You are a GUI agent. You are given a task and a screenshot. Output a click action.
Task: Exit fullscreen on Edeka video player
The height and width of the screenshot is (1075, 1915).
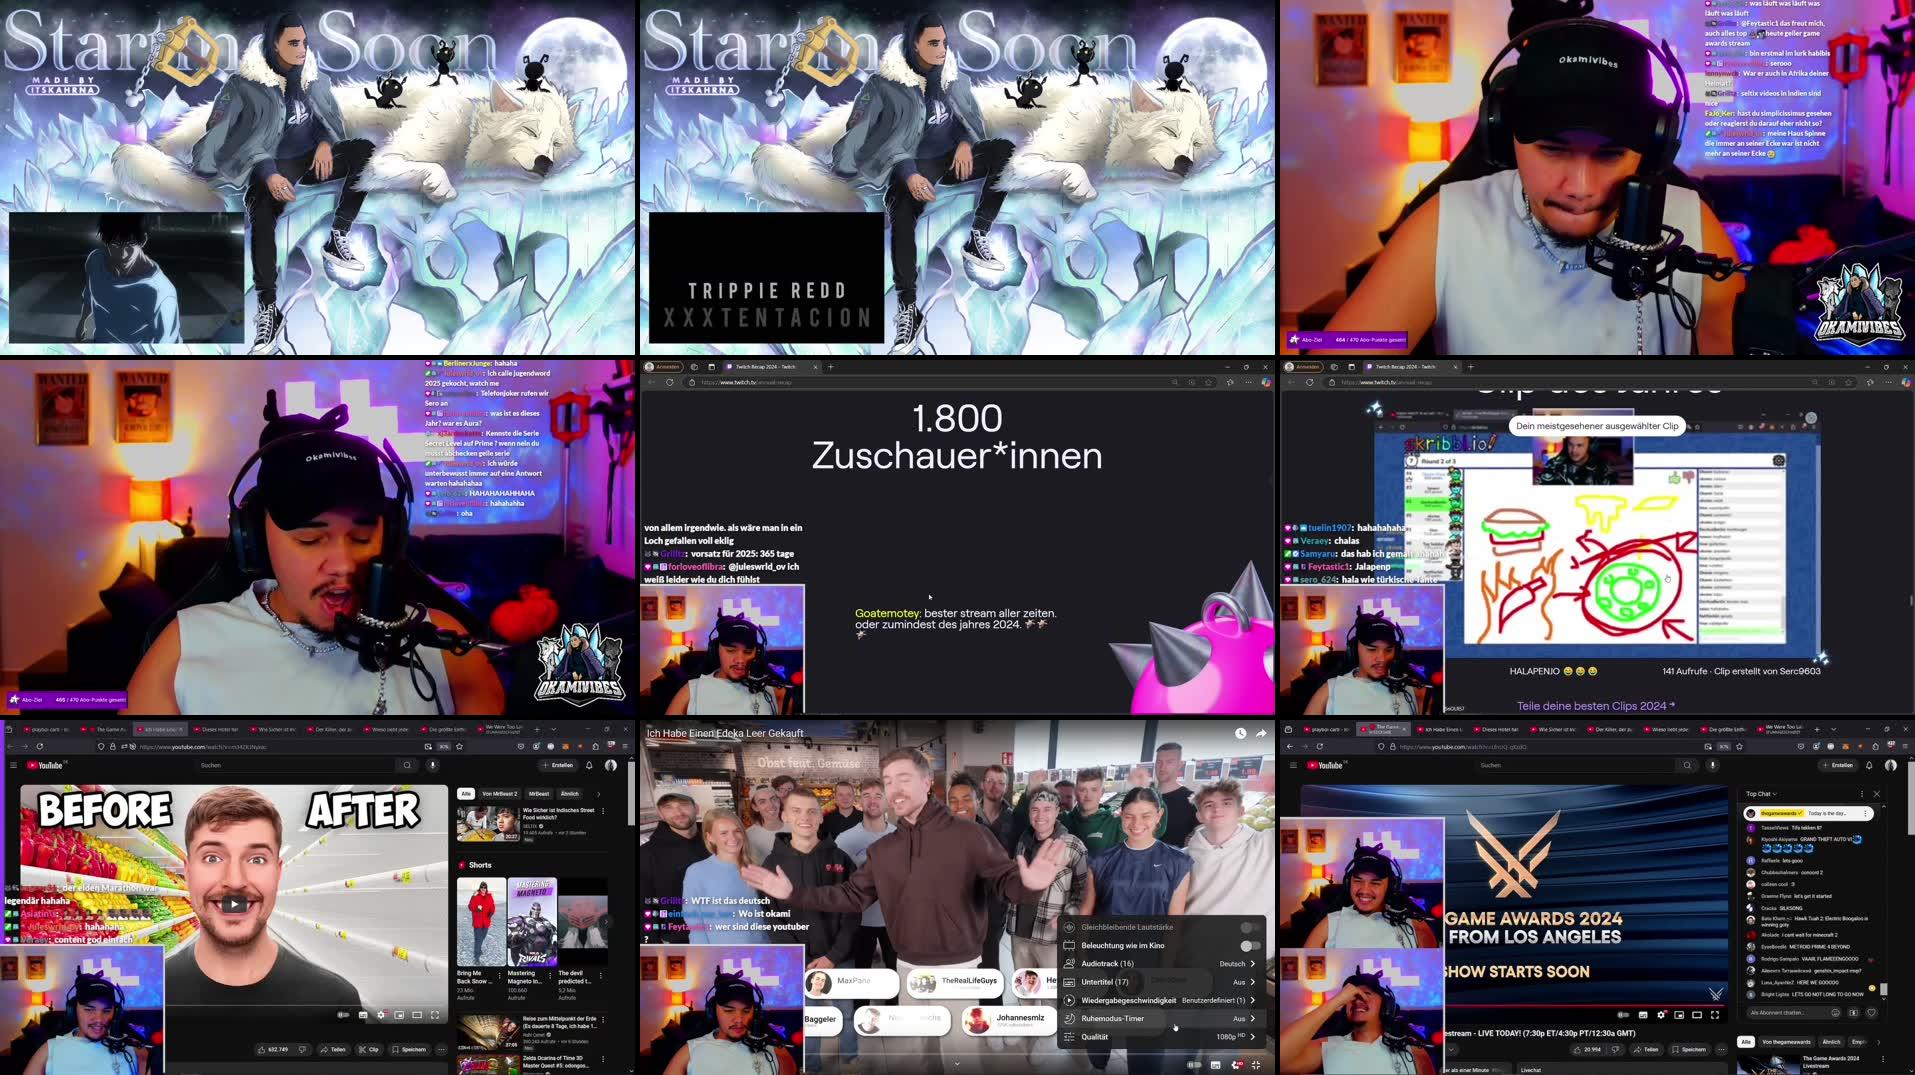coord(1256,1065)
